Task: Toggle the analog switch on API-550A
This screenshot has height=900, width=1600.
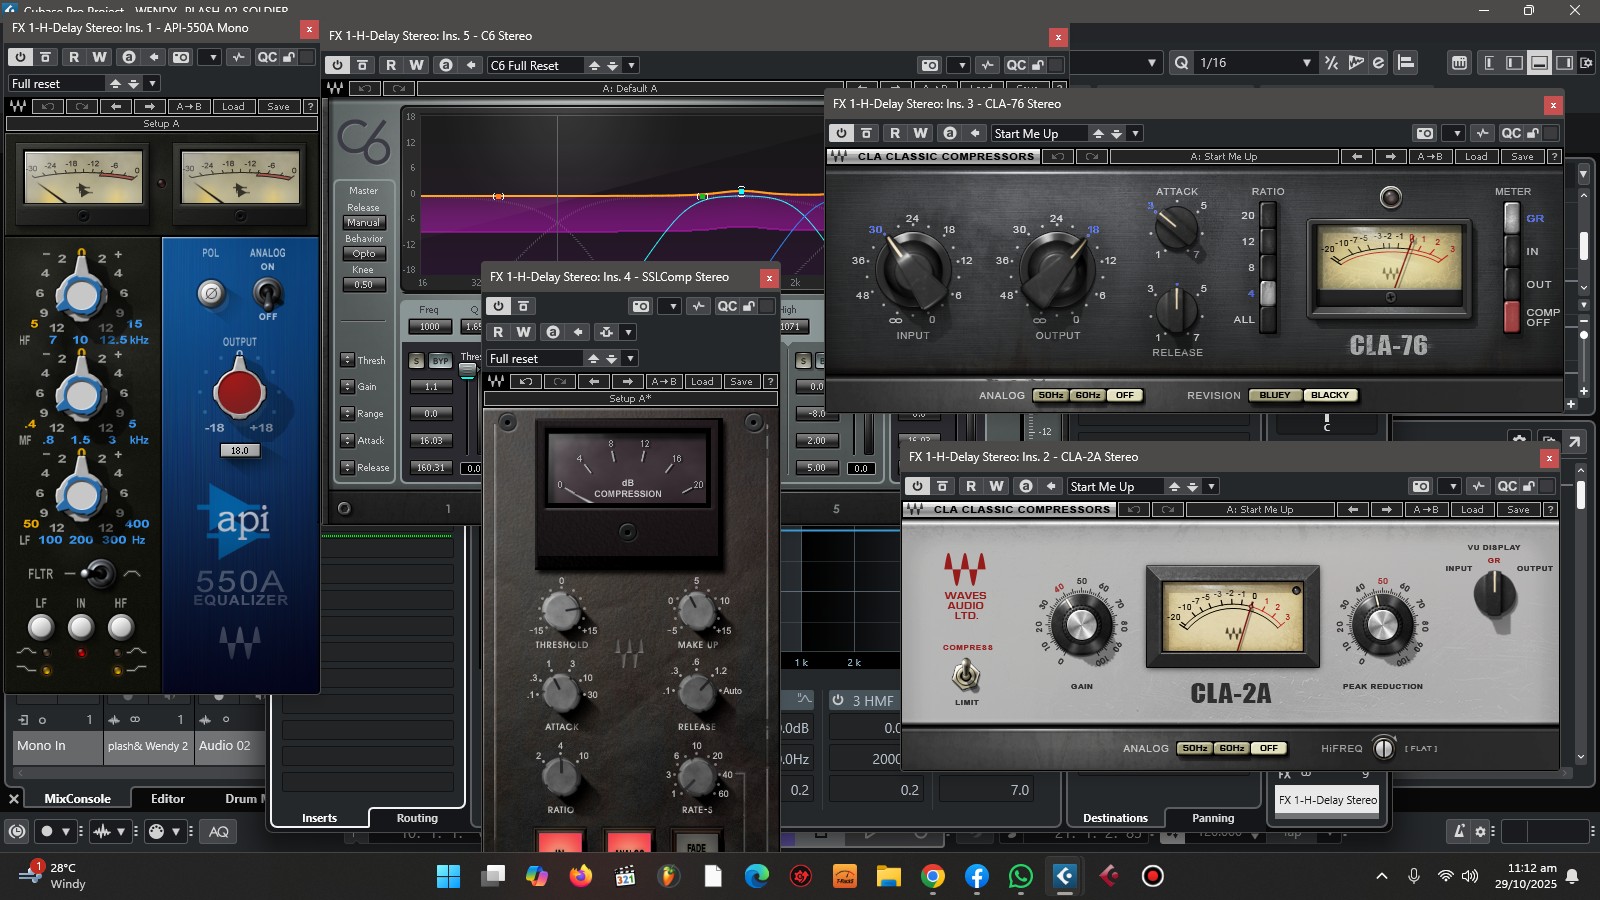Action: pos(267,293)
